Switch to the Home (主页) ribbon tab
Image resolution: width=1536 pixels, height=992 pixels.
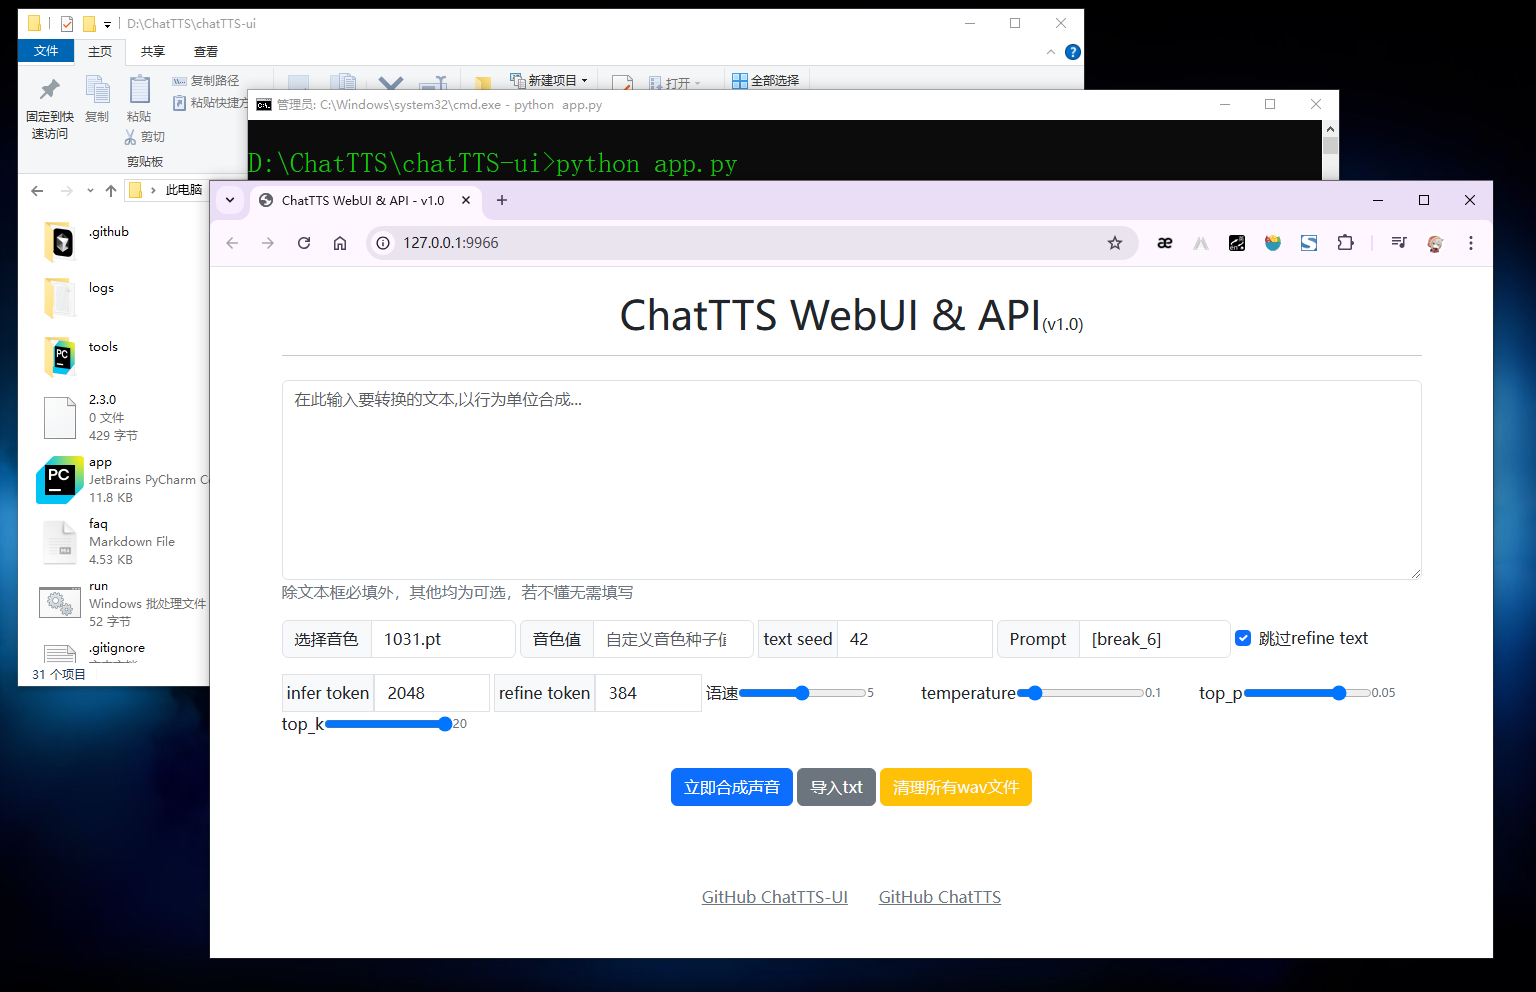point(100,52)
